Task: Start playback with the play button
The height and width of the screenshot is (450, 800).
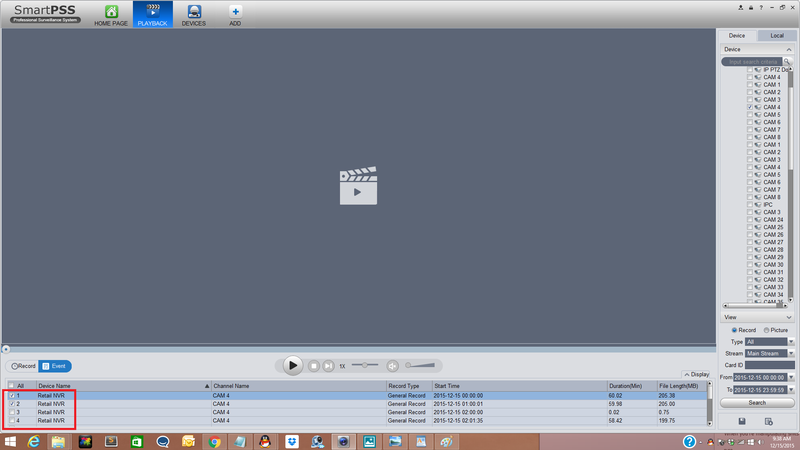Action: [293, 365]
